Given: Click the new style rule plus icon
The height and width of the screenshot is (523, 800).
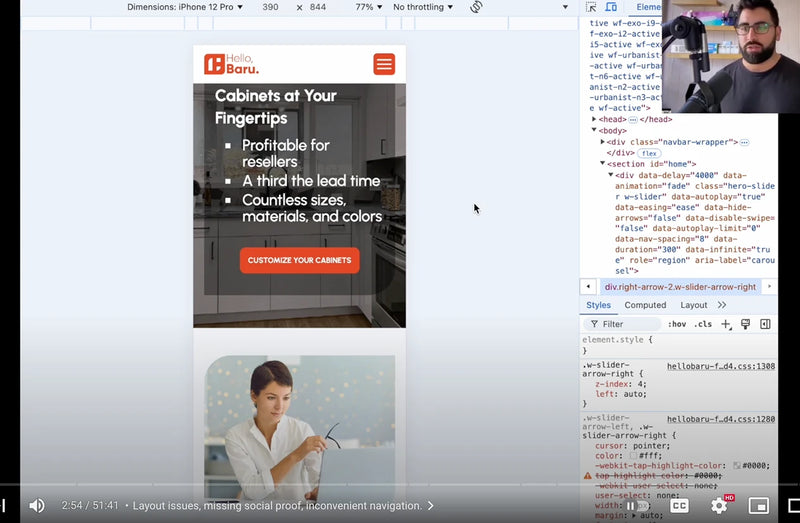Looking at the screenshot, I should 726,324.
